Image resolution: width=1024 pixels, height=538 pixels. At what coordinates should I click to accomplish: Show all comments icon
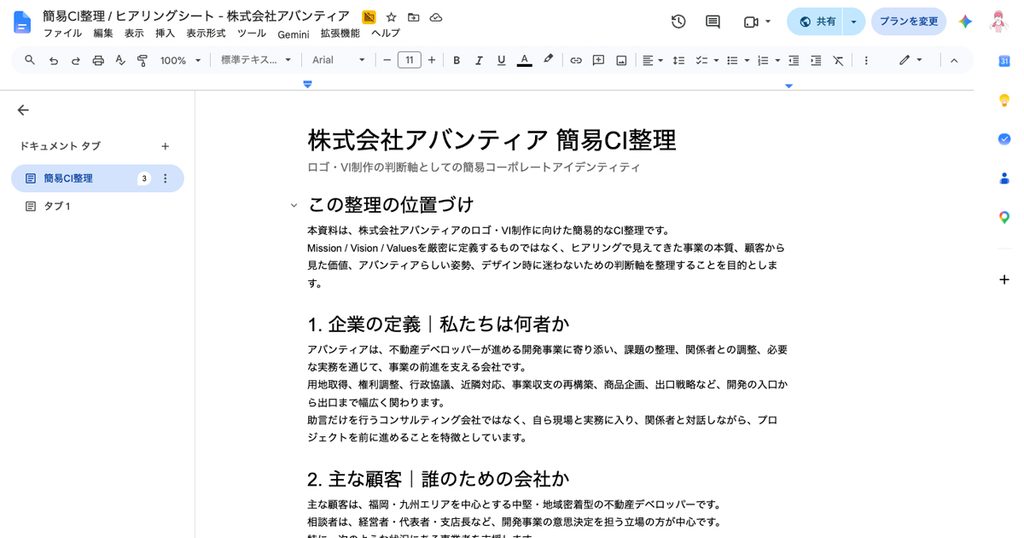coord(712,22)
